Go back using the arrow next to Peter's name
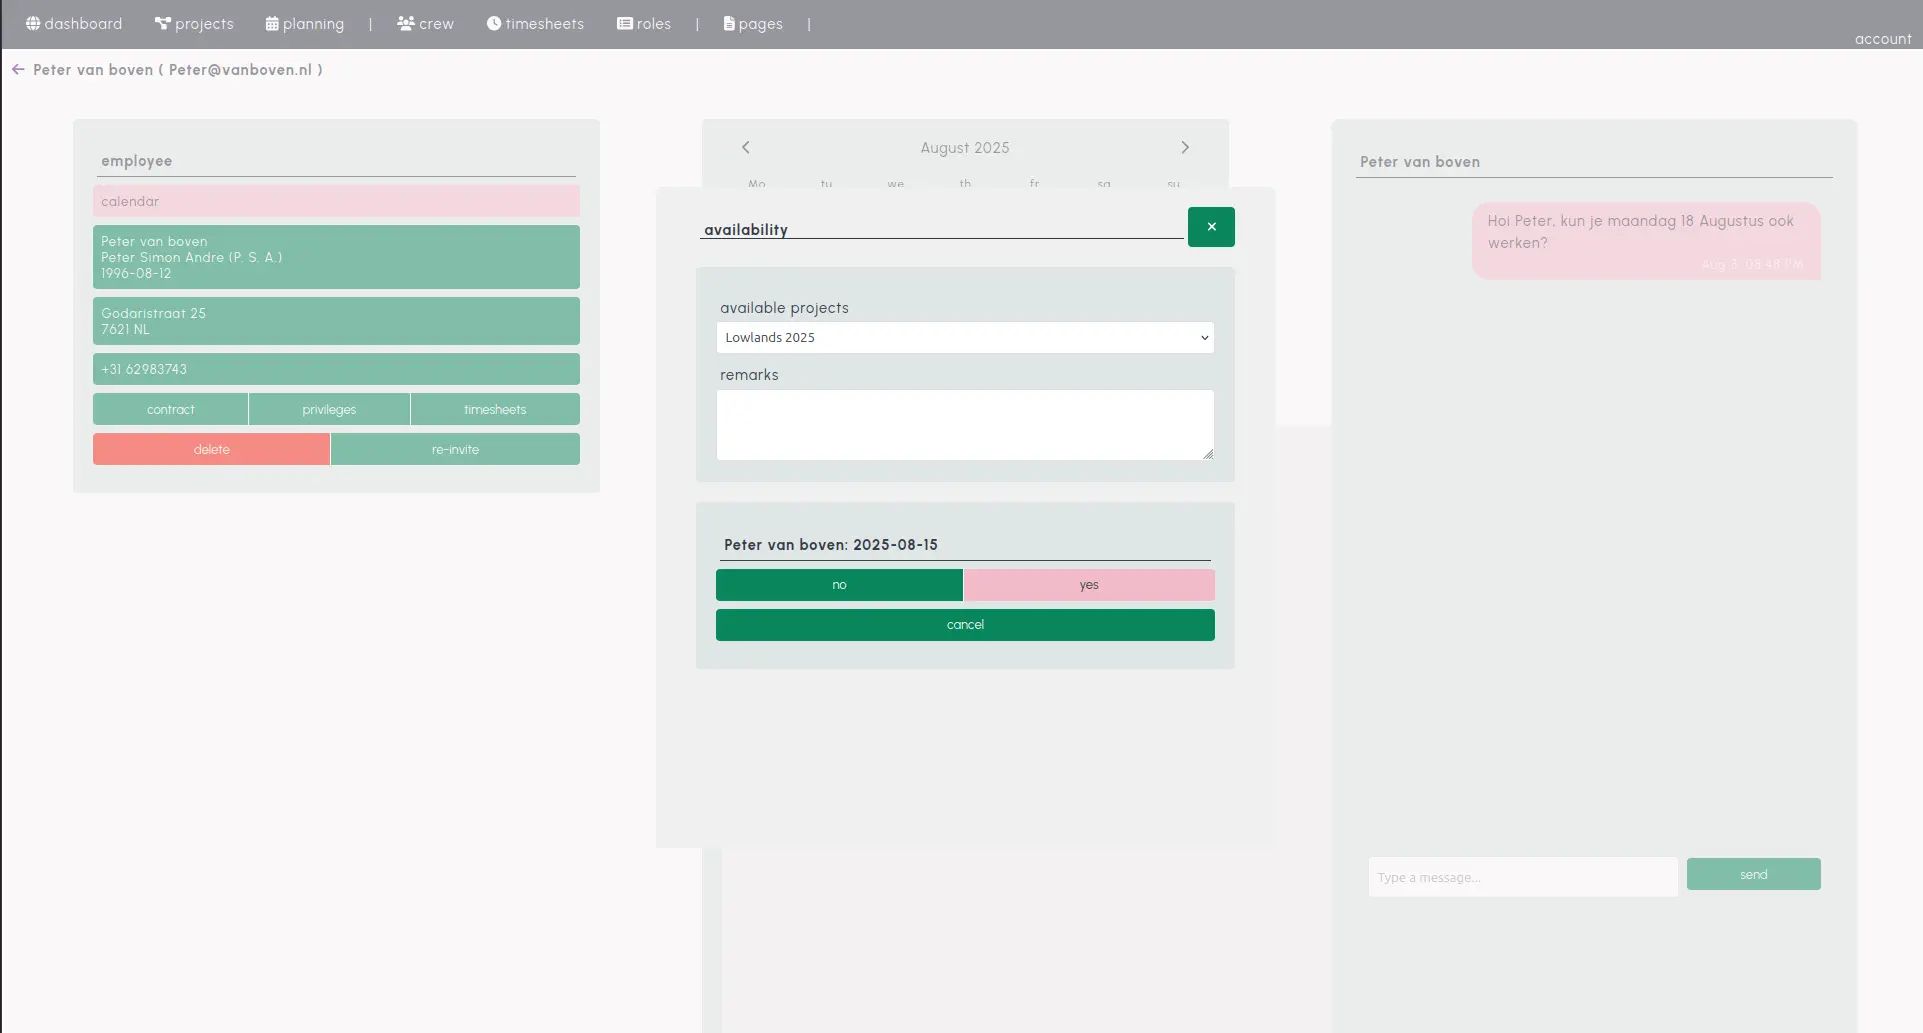The image size is (1923, 1033). (18, 69)
